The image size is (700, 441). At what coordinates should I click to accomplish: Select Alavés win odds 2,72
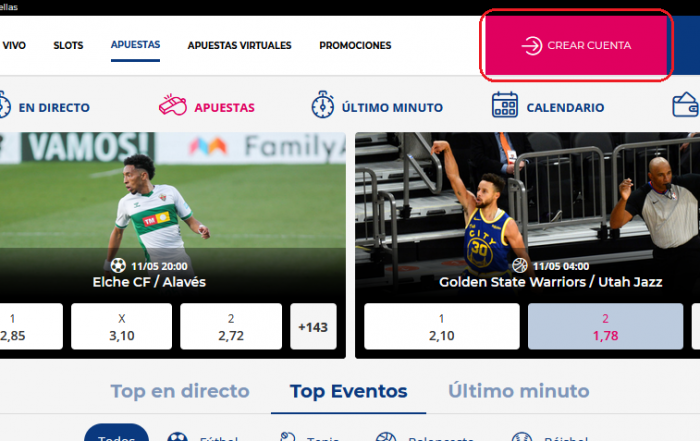(x=231, y=326)
